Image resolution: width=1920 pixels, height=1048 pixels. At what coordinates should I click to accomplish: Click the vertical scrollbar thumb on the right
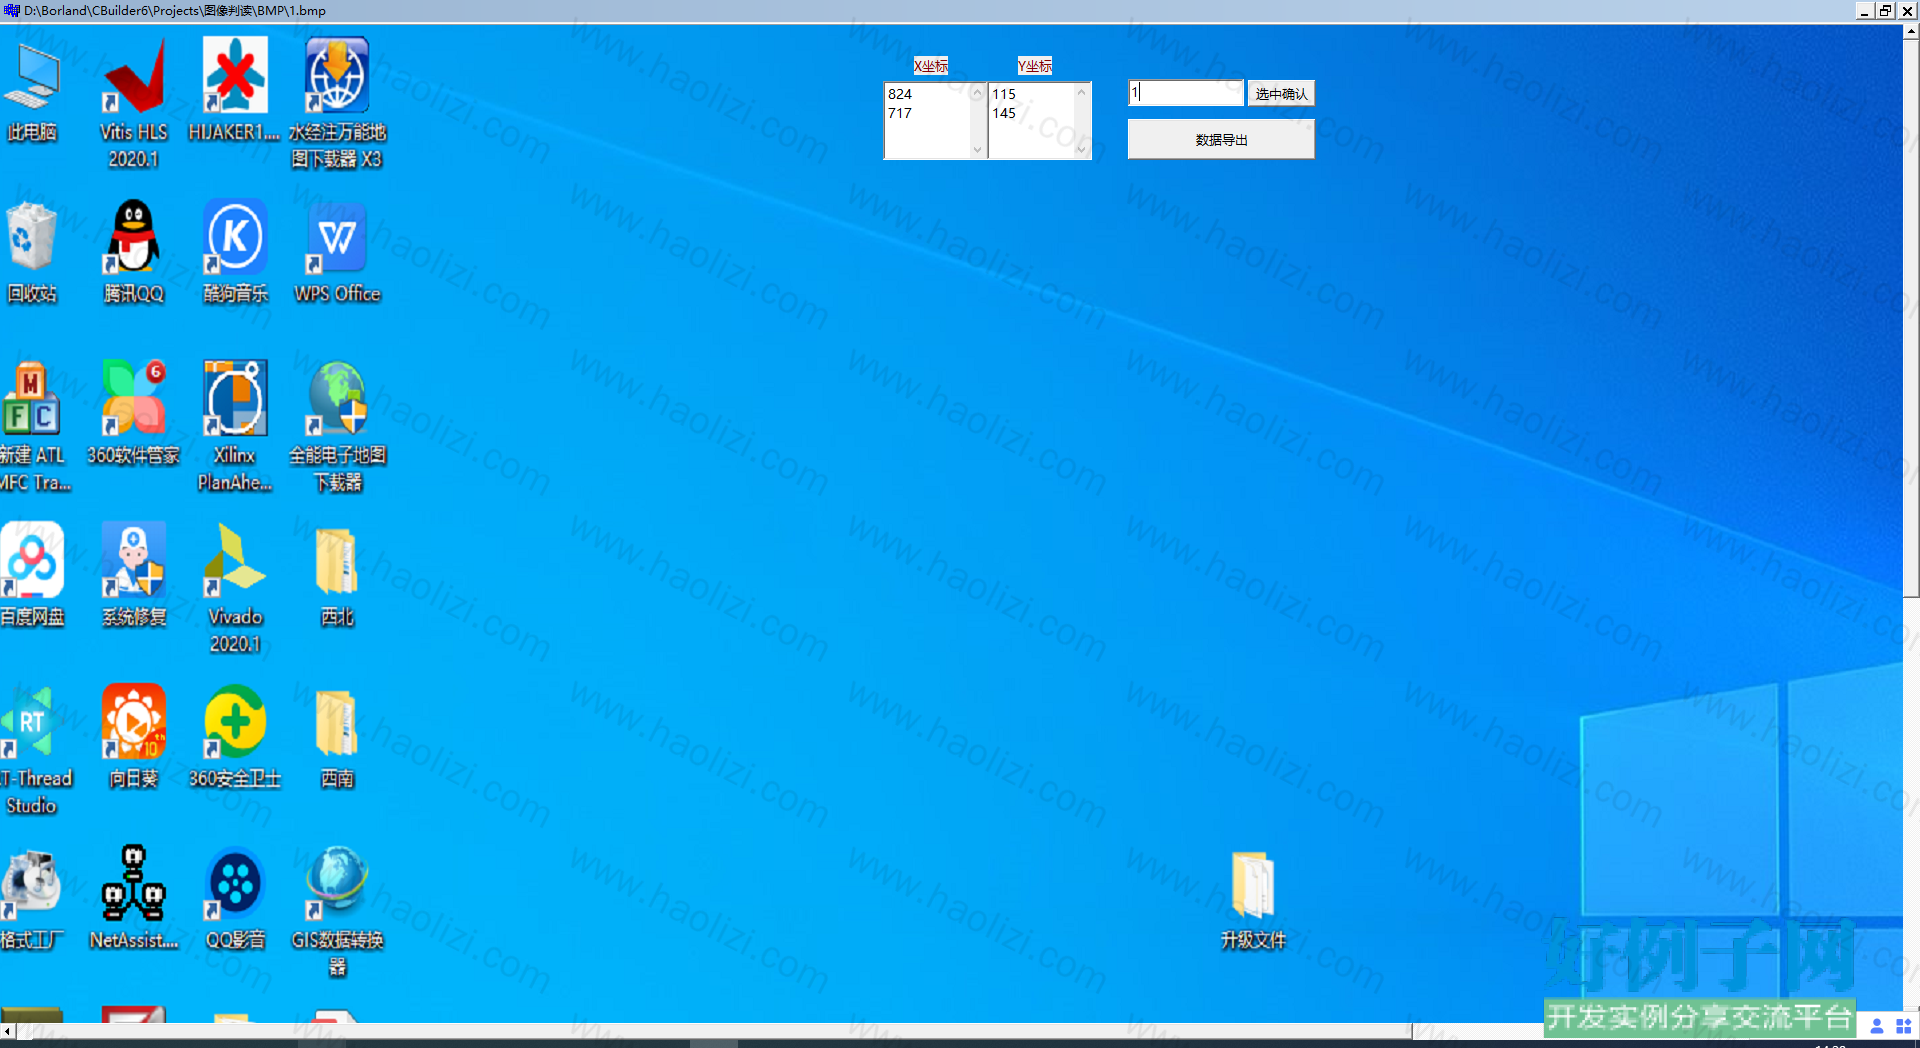1911,318
